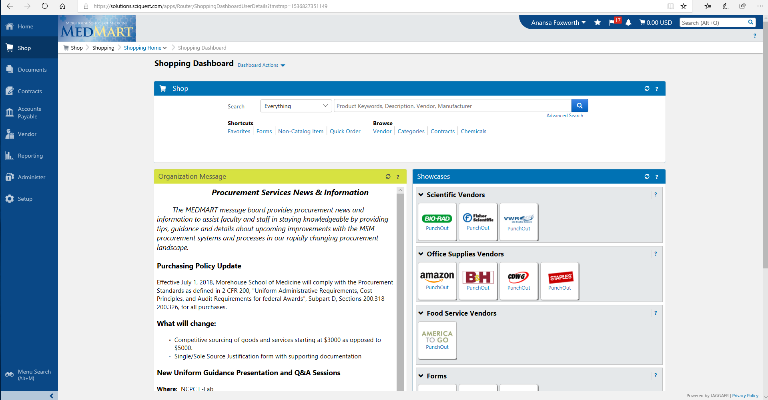The image size is (768, 400).
Task: Collapse the Scientific Vendors group
Action: pos(421,194)
